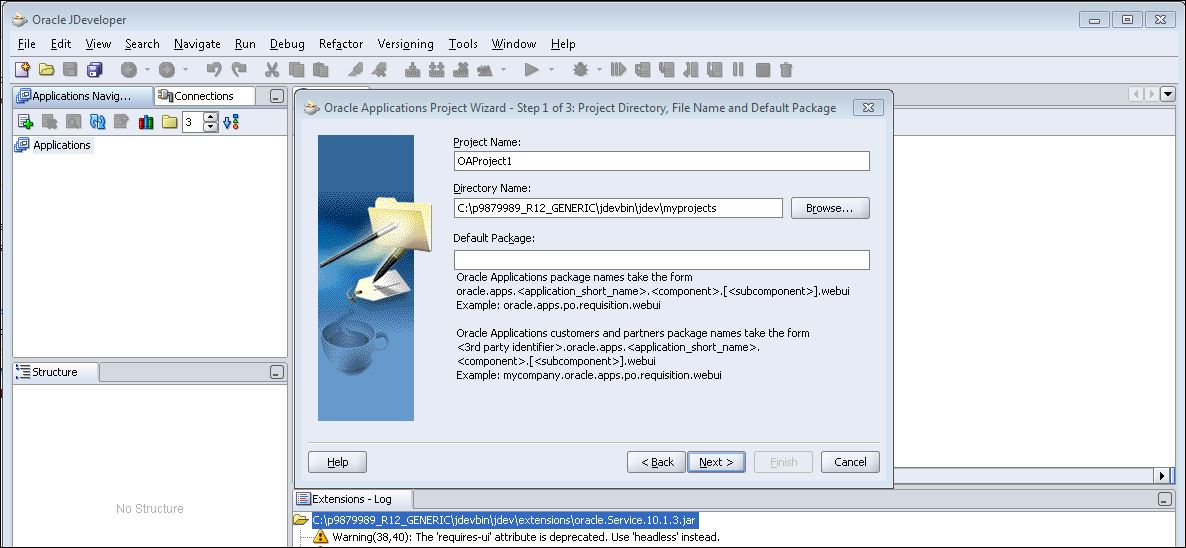Screen dimensions: 1186x548
Task: Click the Back navigation arrow icon
Action: pyautogui.click(x=129, y=70)
